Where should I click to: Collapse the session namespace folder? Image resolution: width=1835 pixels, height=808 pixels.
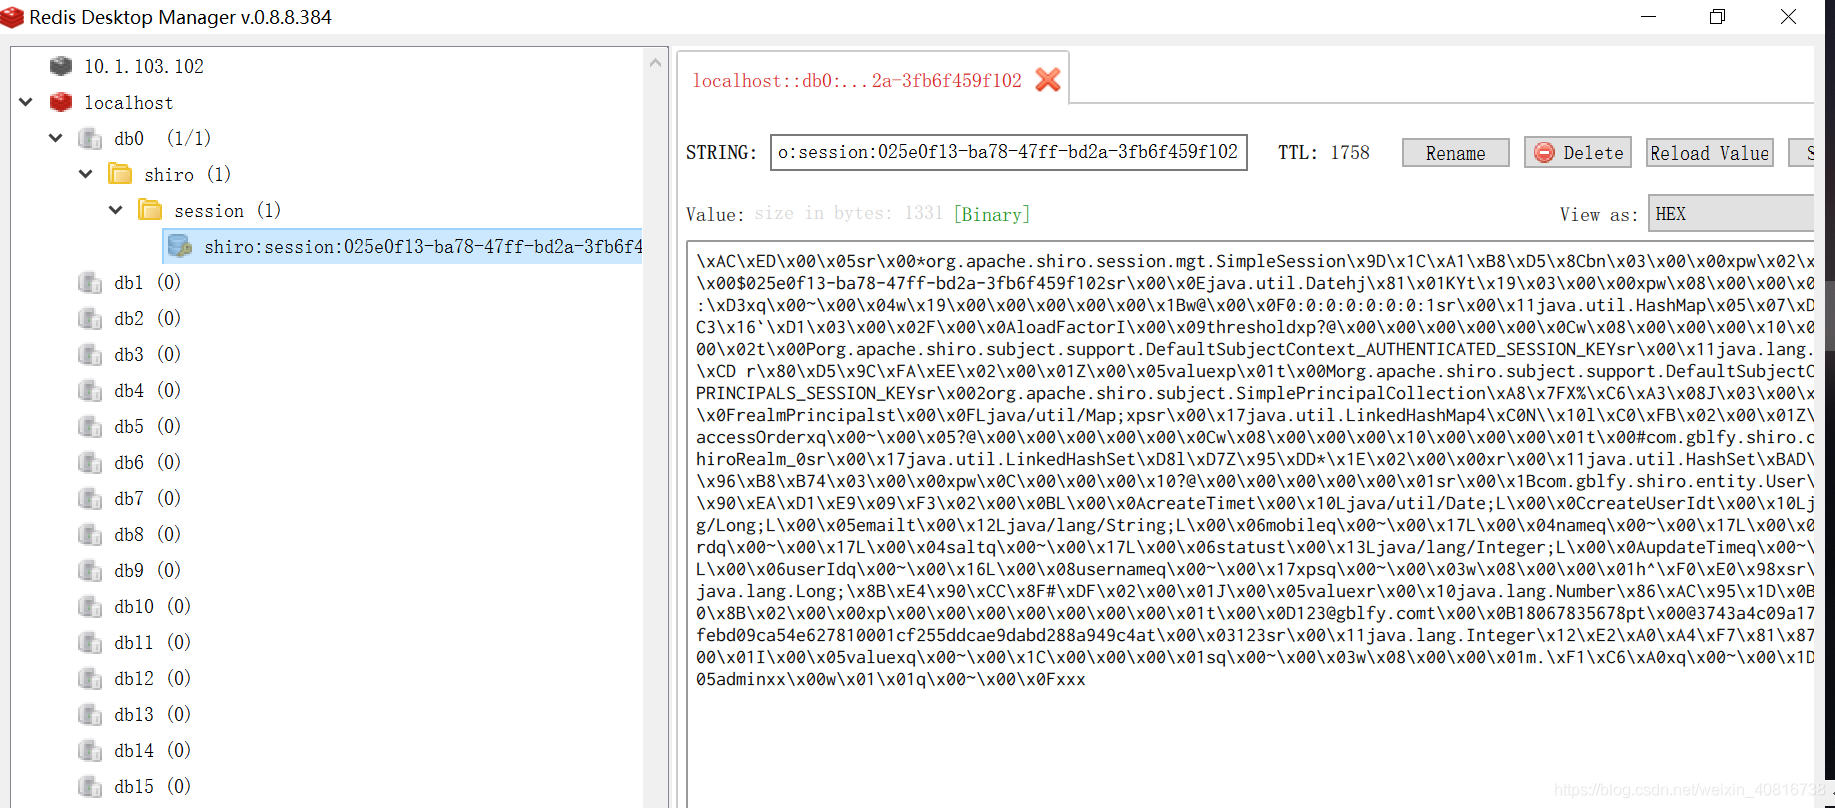[x=116, y=210]
